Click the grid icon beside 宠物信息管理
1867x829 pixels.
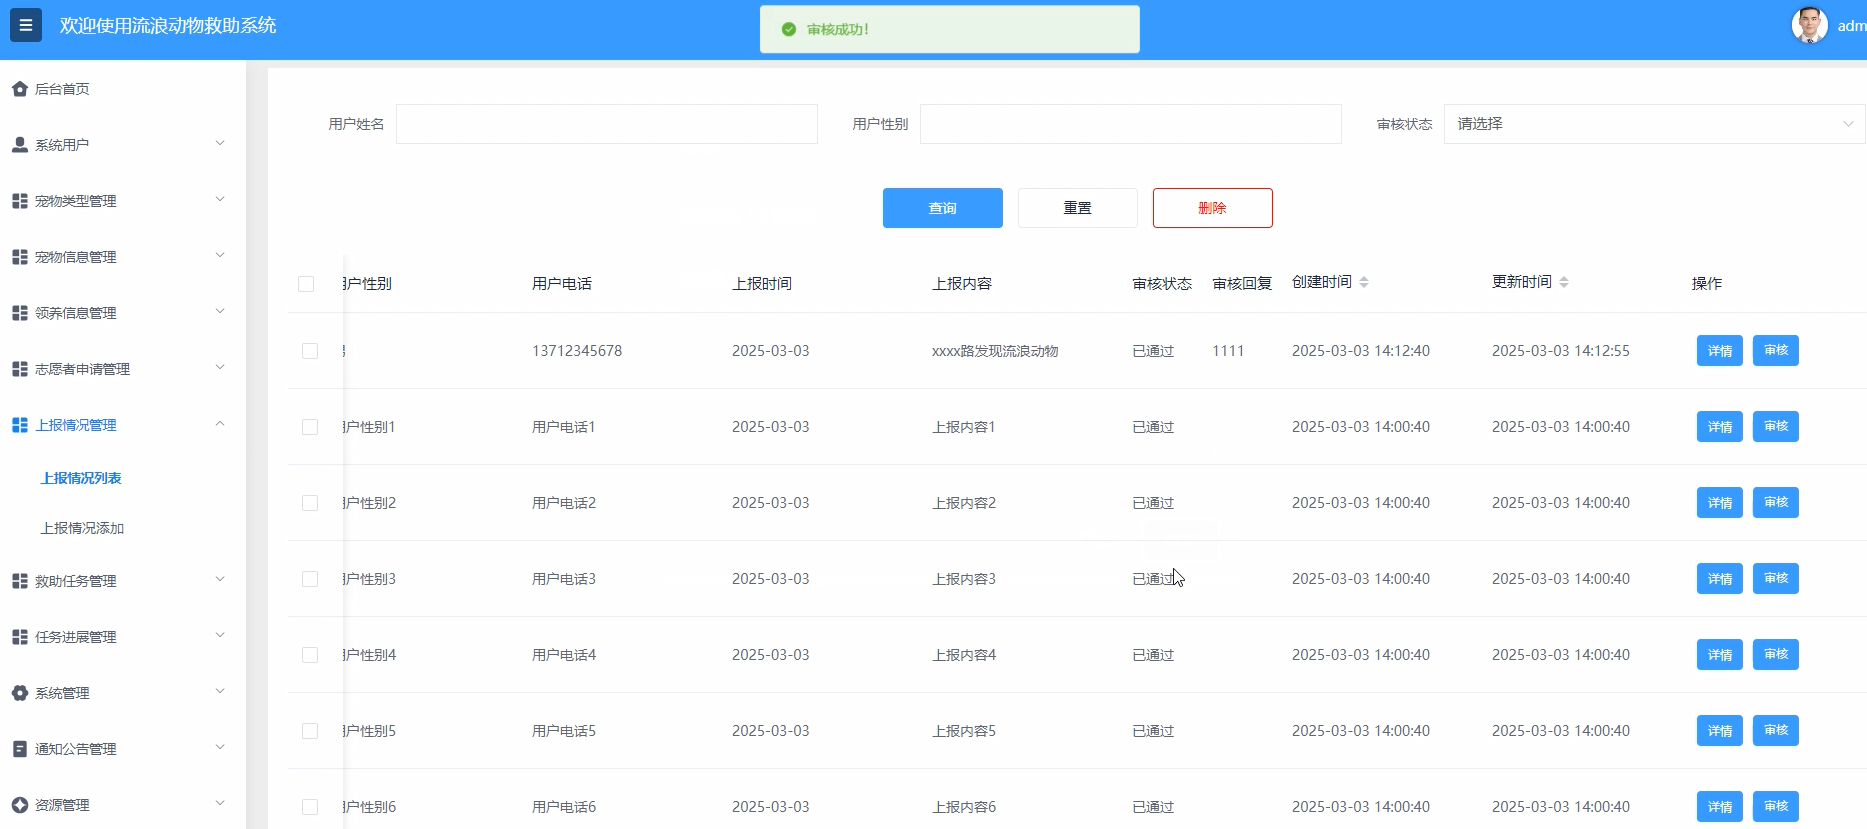19,257
